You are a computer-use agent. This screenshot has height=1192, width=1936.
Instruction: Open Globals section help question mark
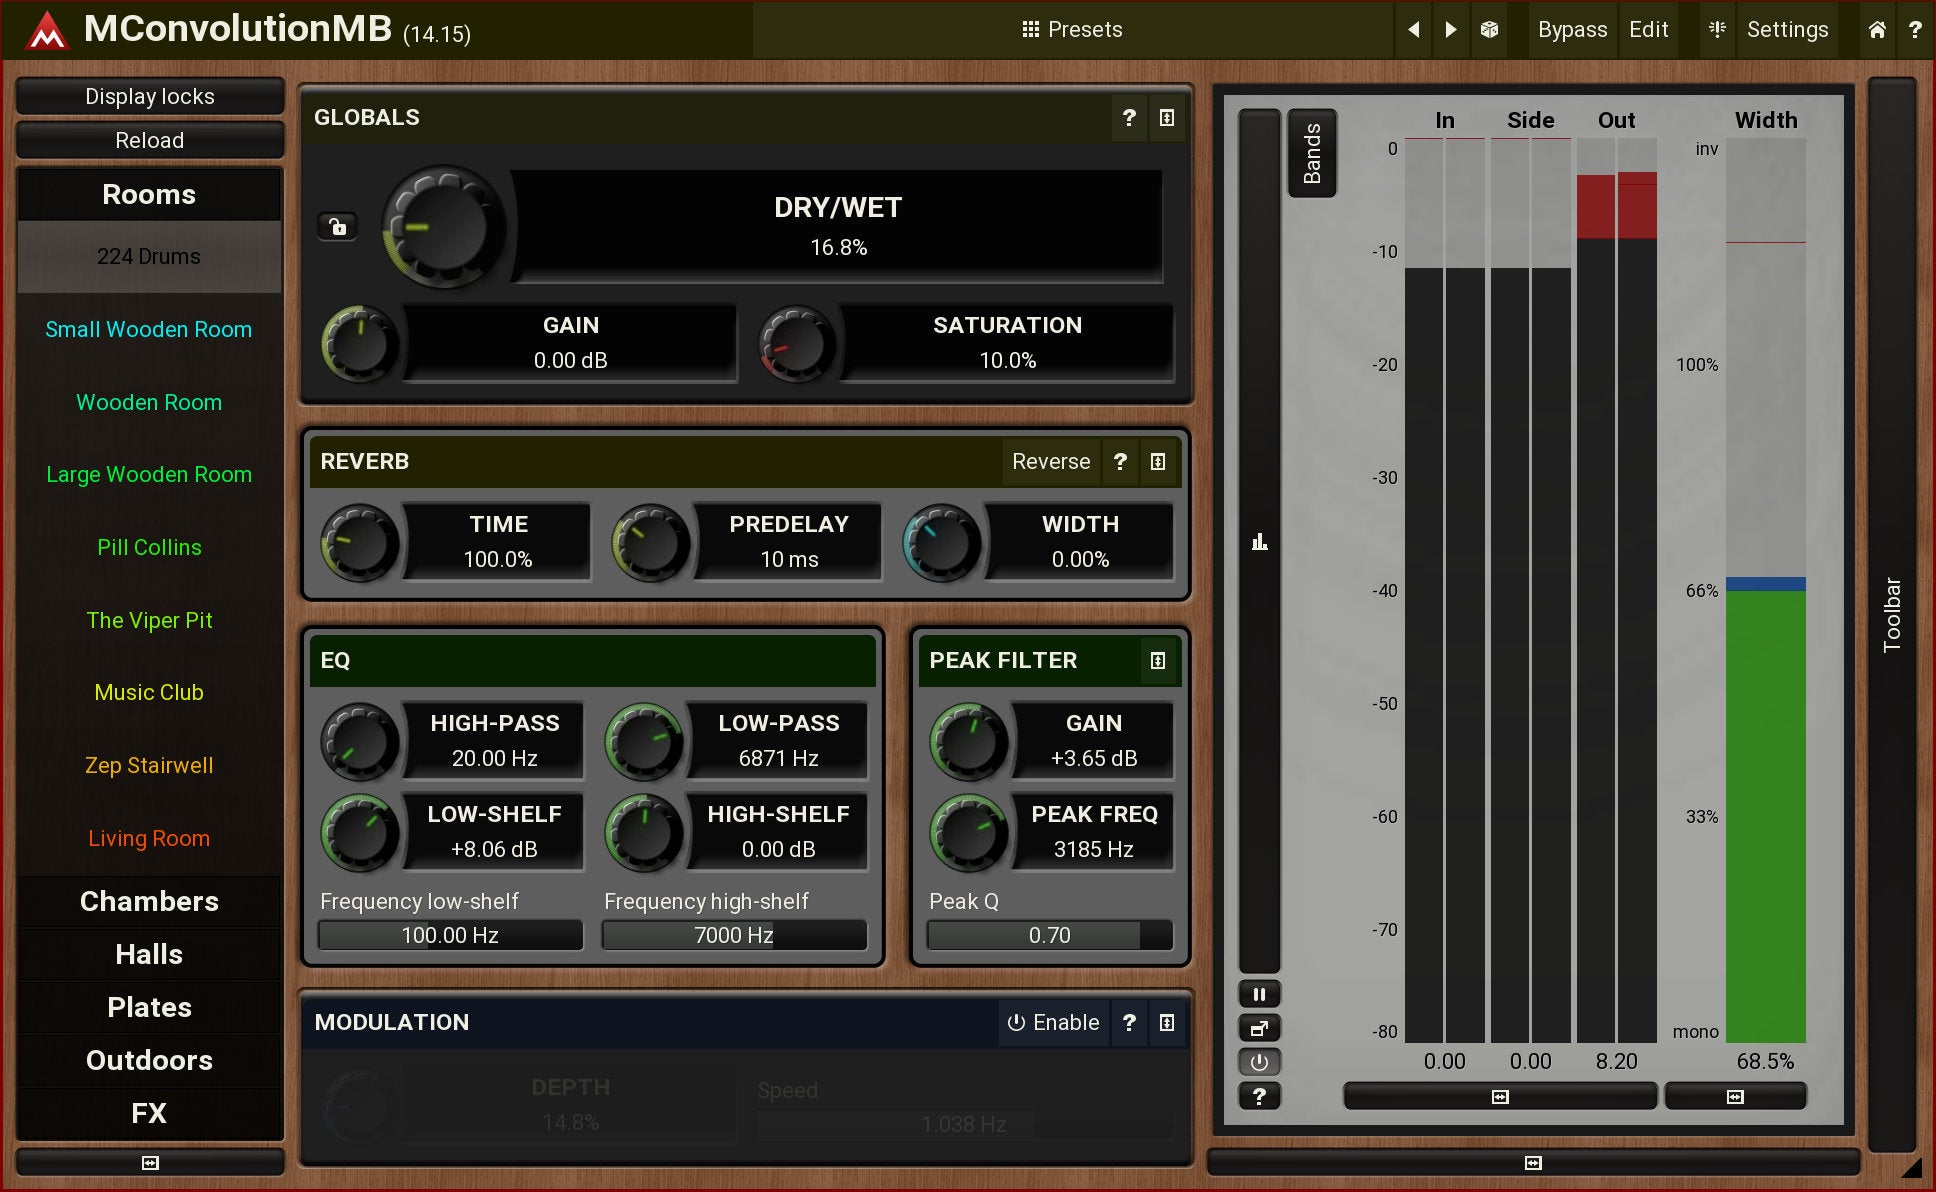tap(1129, 118)
